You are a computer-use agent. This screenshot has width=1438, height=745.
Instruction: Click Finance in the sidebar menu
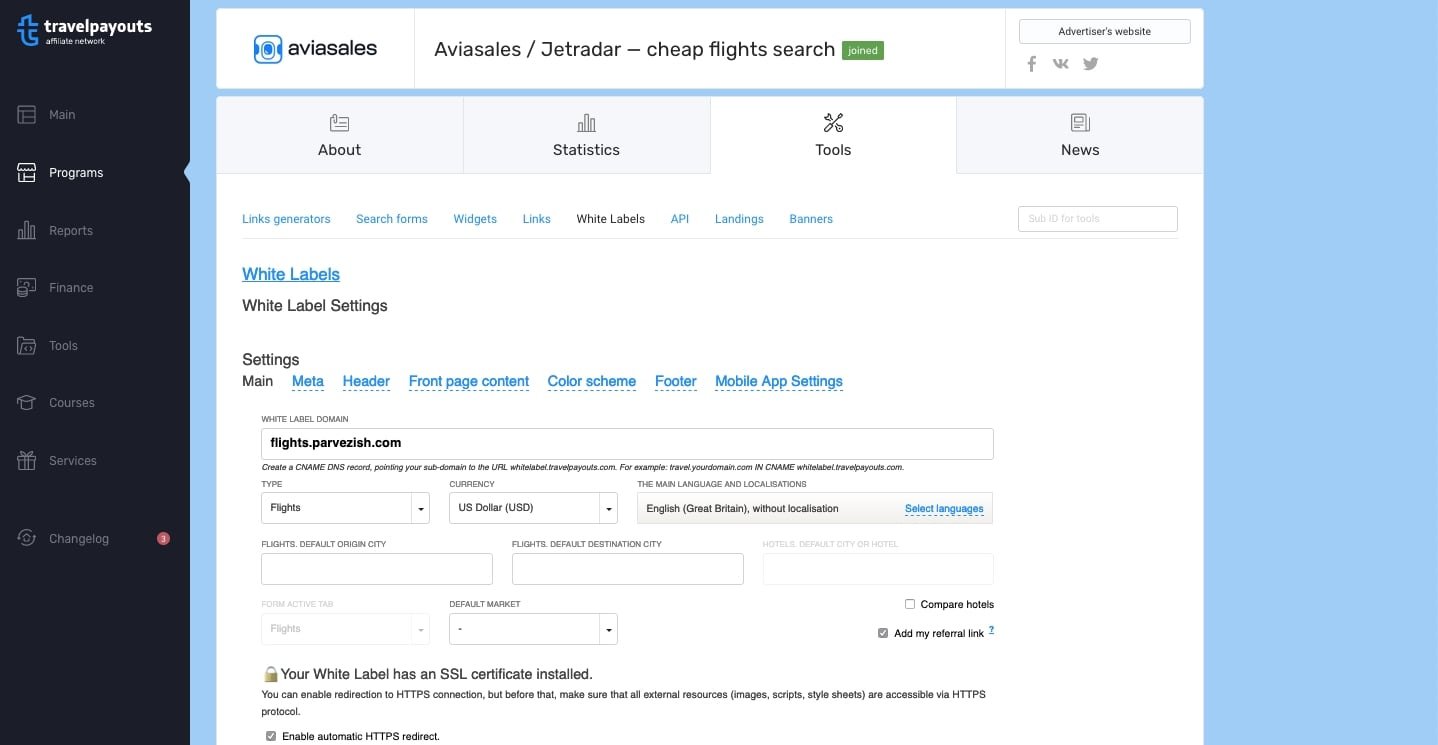(71, 288)
